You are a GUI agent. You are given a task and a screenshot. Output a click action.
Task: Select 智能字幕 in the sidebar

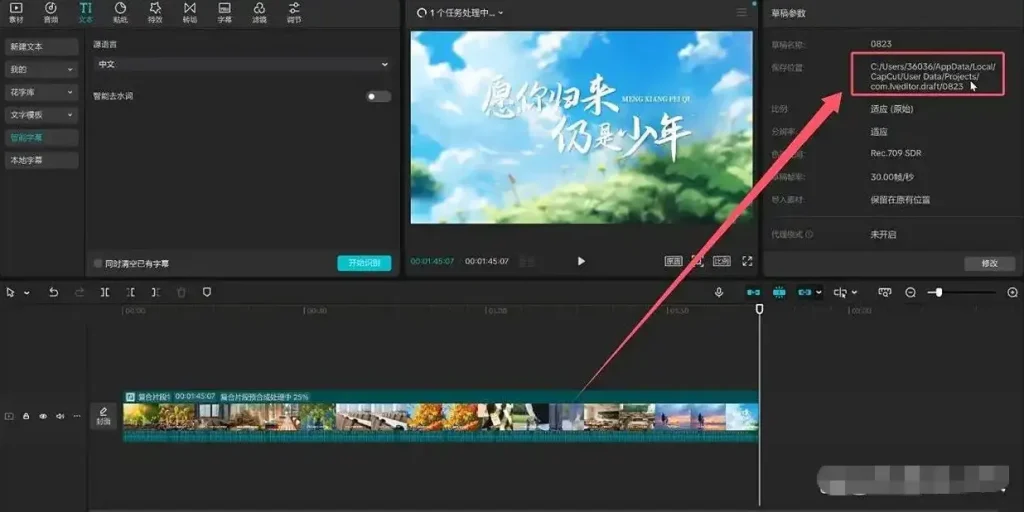42,138
